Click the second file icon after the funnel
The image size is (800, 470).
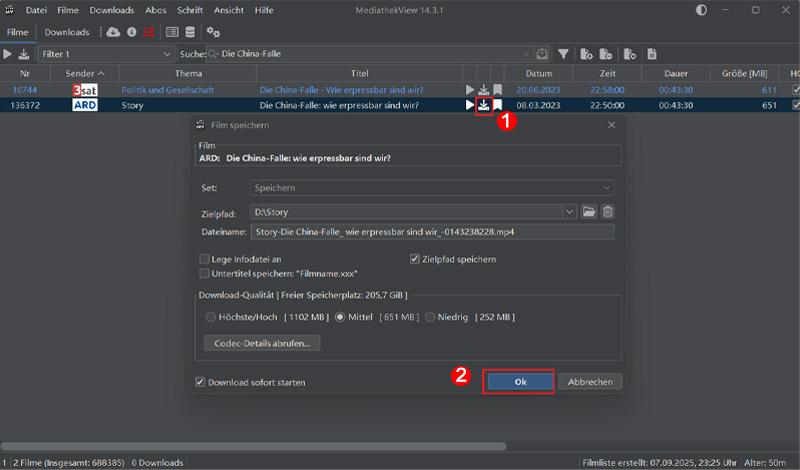(606, 54)
